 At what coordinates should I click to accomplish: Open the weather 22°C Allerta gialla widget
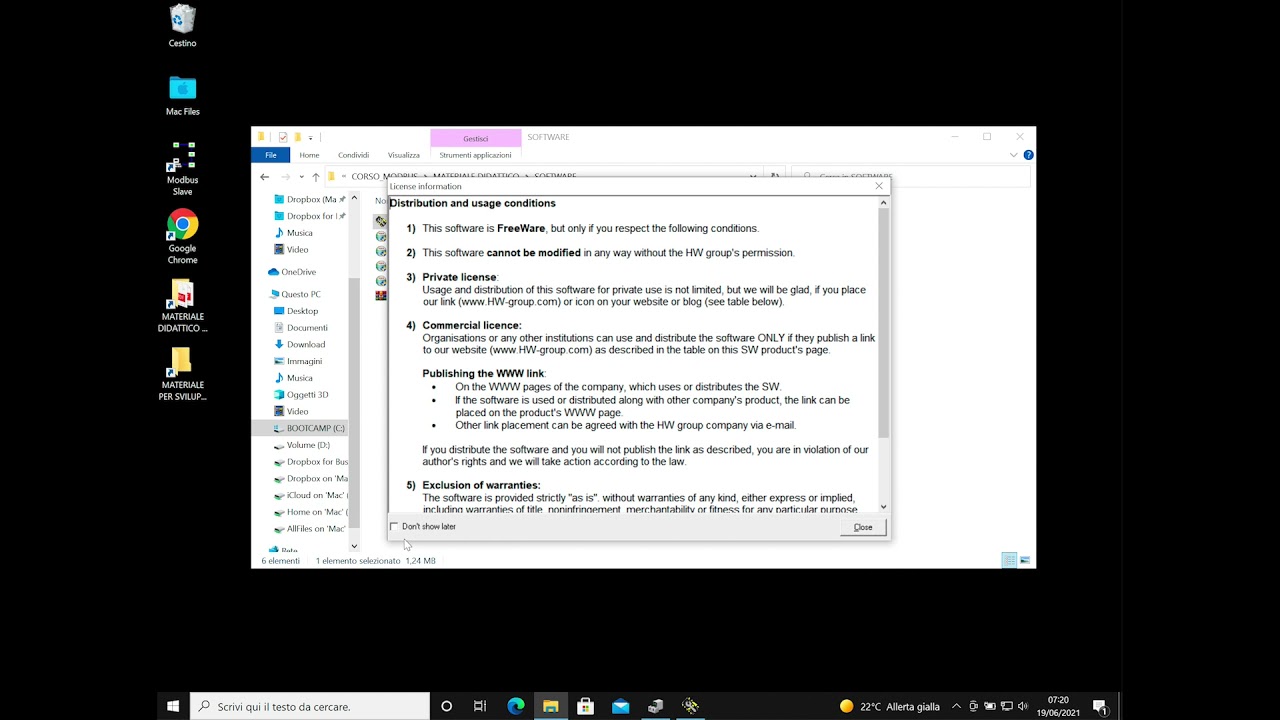click(x=890, y=706)
